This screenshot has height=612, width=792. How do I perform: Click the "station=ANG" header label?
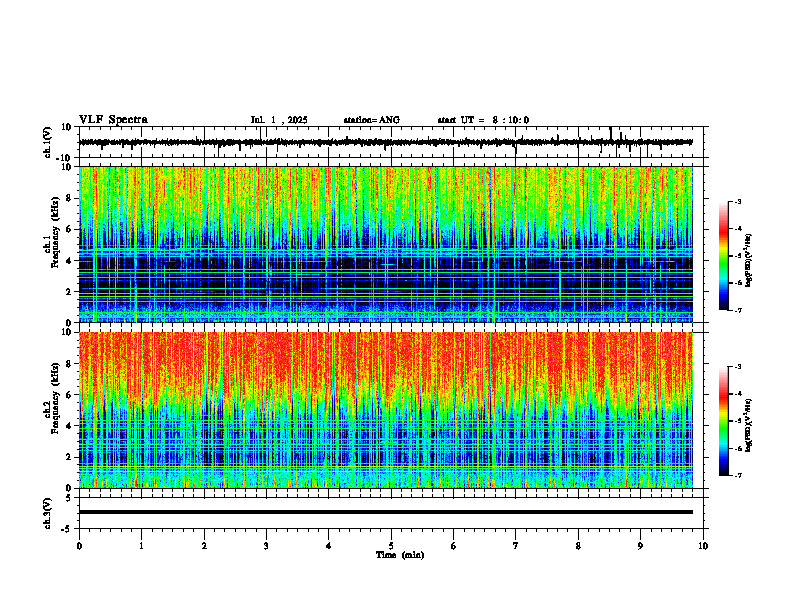pyautogui.click(x=371, y=120)
